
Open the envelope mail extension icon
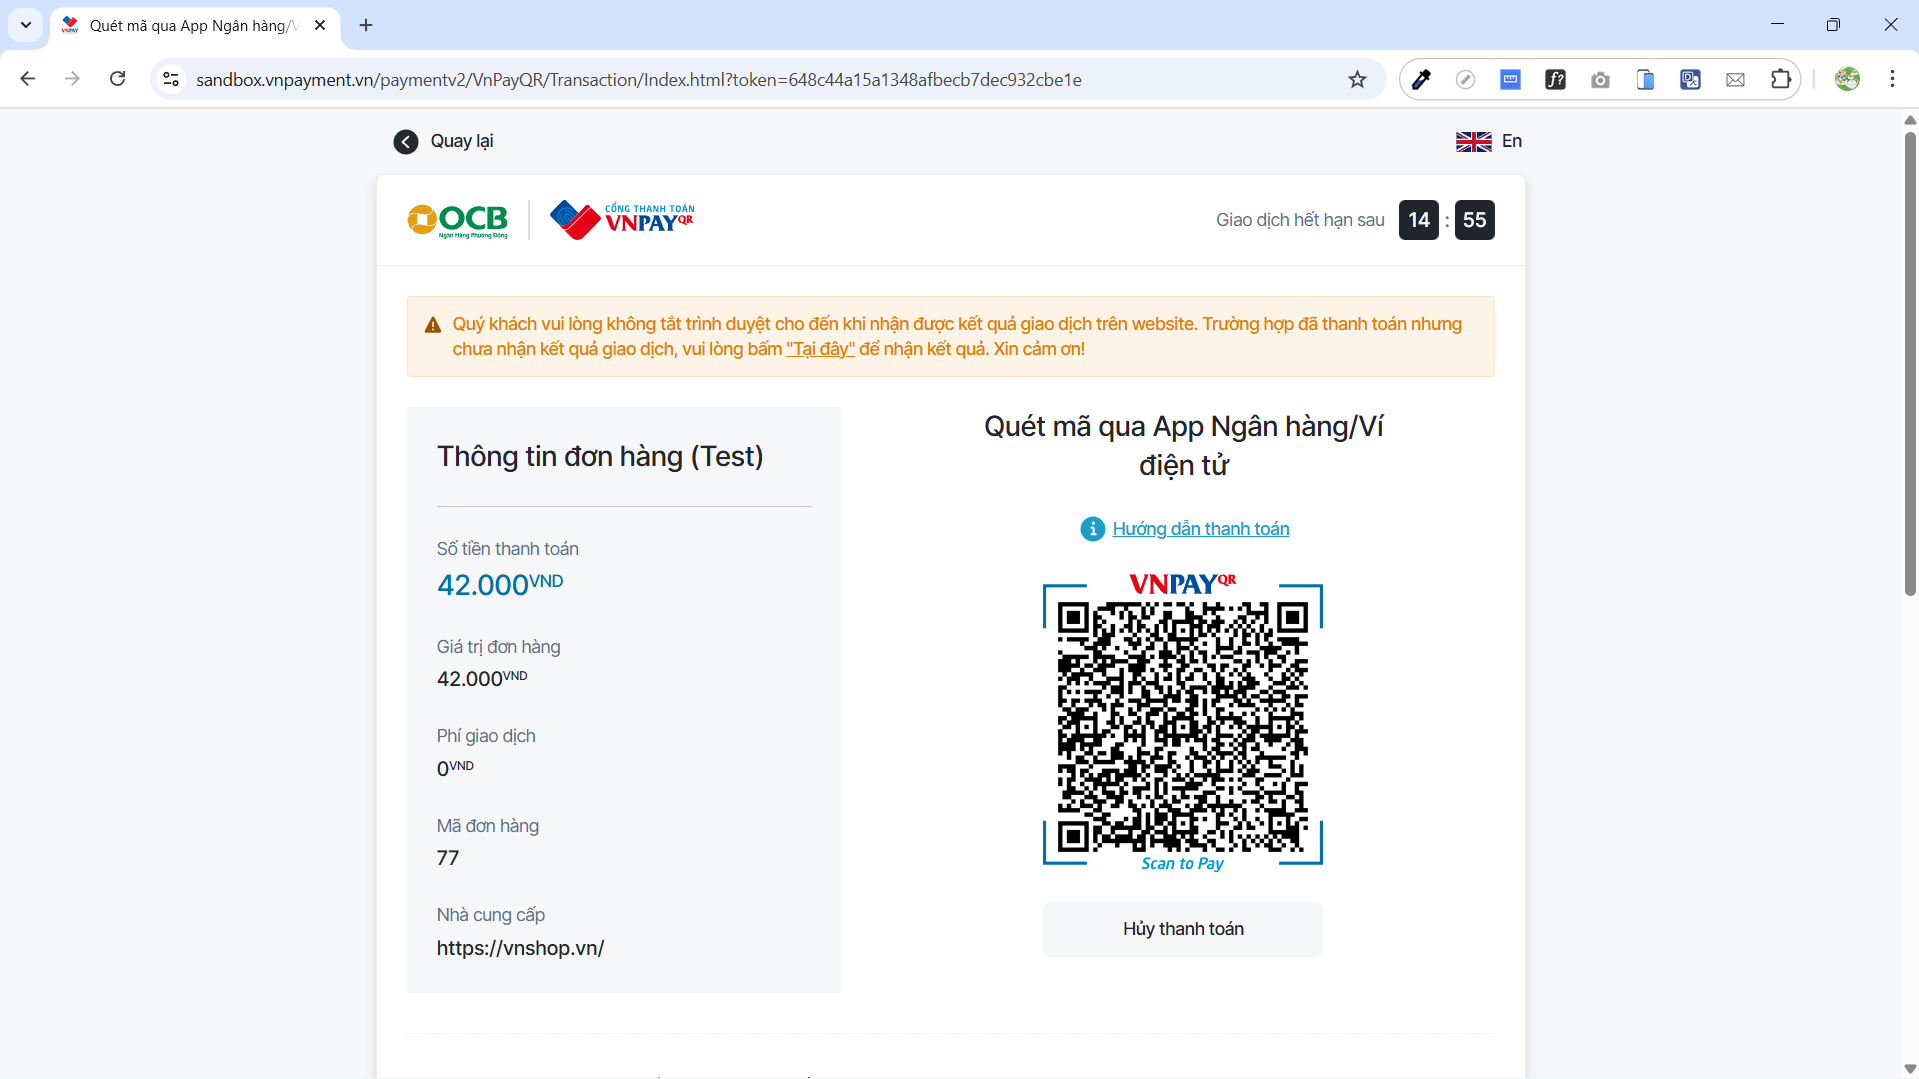[x=1735, y=80]
